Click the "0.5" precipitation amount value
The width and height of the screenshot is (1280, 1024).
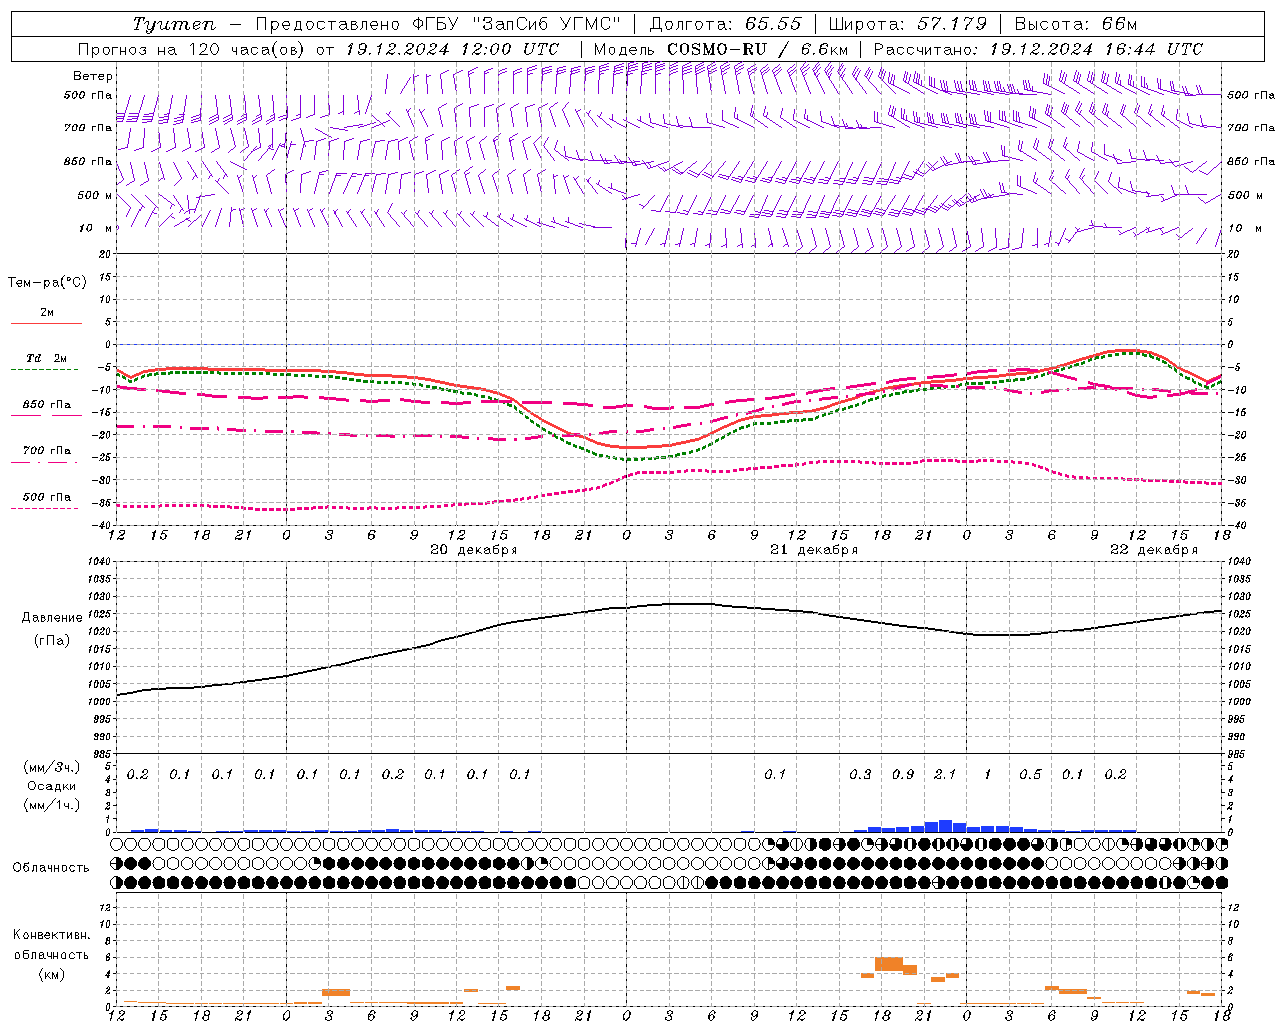pyautogui.click(x=1030, y=775)
